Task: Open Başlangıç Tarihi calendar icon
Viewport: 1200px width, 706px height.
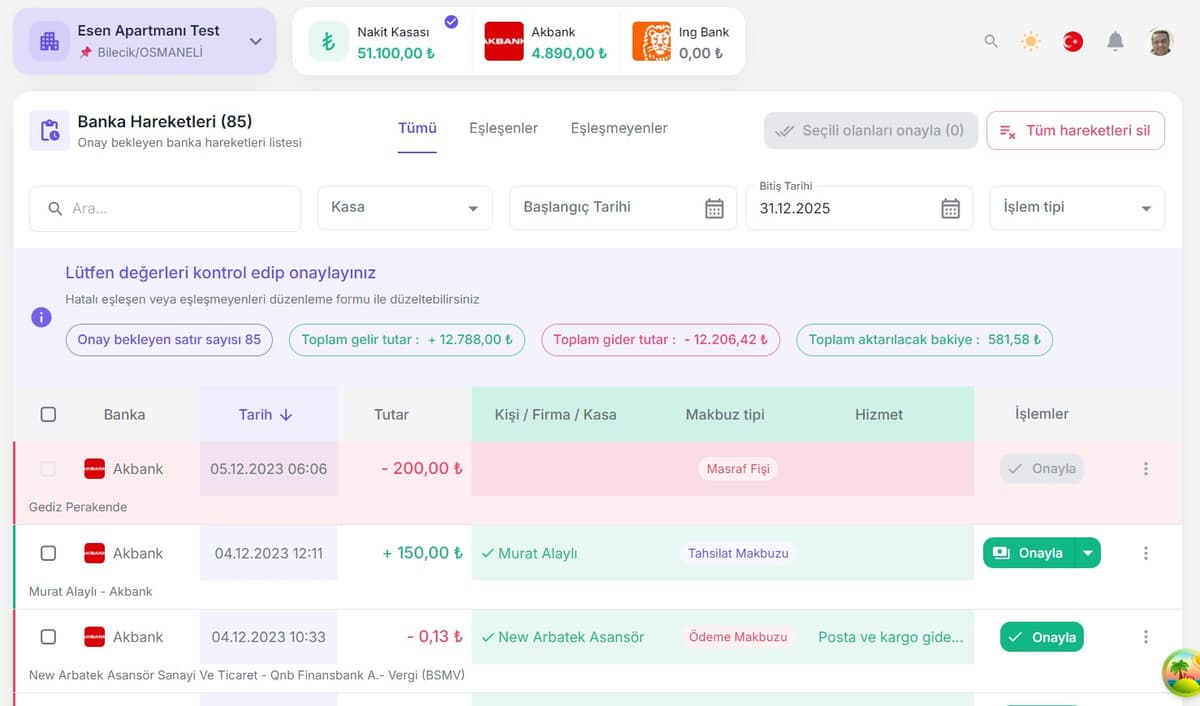Action: (x=714, y=208)
